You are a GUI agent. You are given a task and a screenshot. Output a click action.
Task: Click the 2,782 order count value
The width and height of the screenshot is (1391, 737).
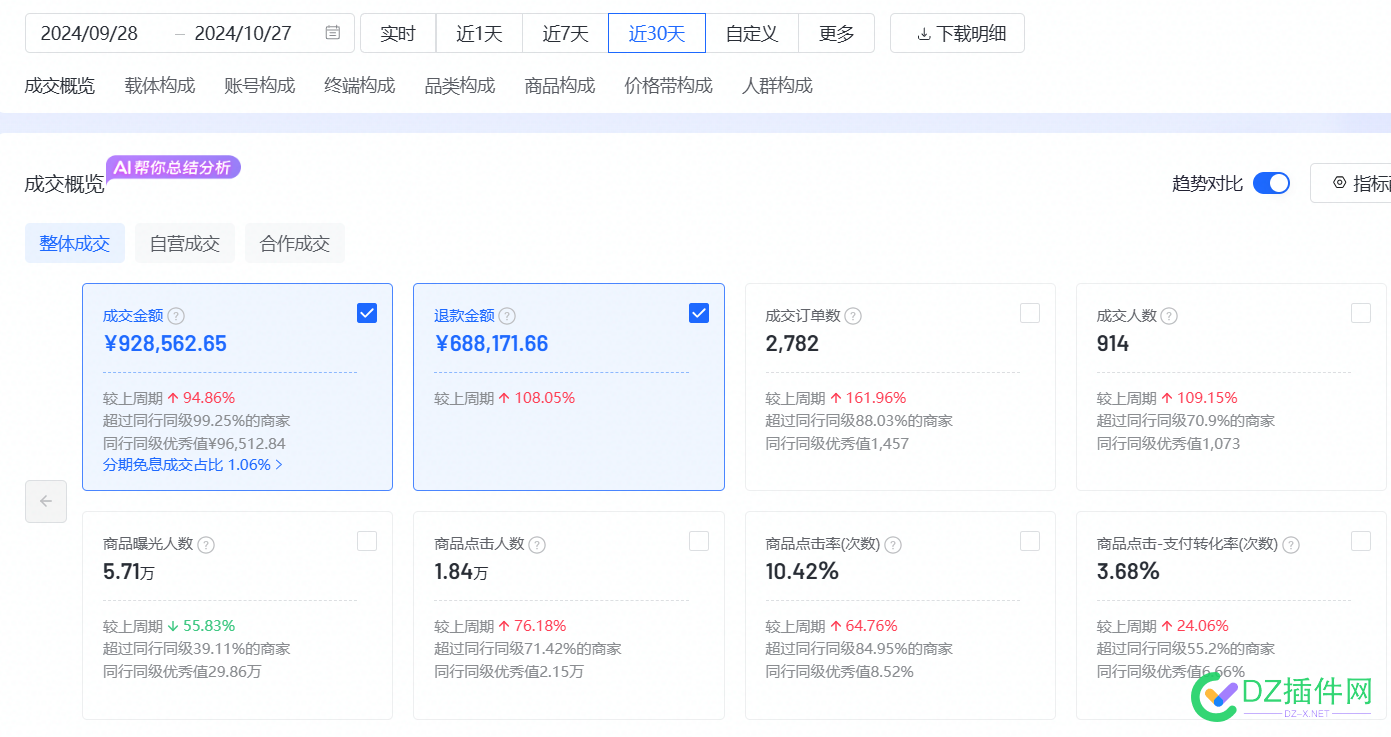point(792,344)
